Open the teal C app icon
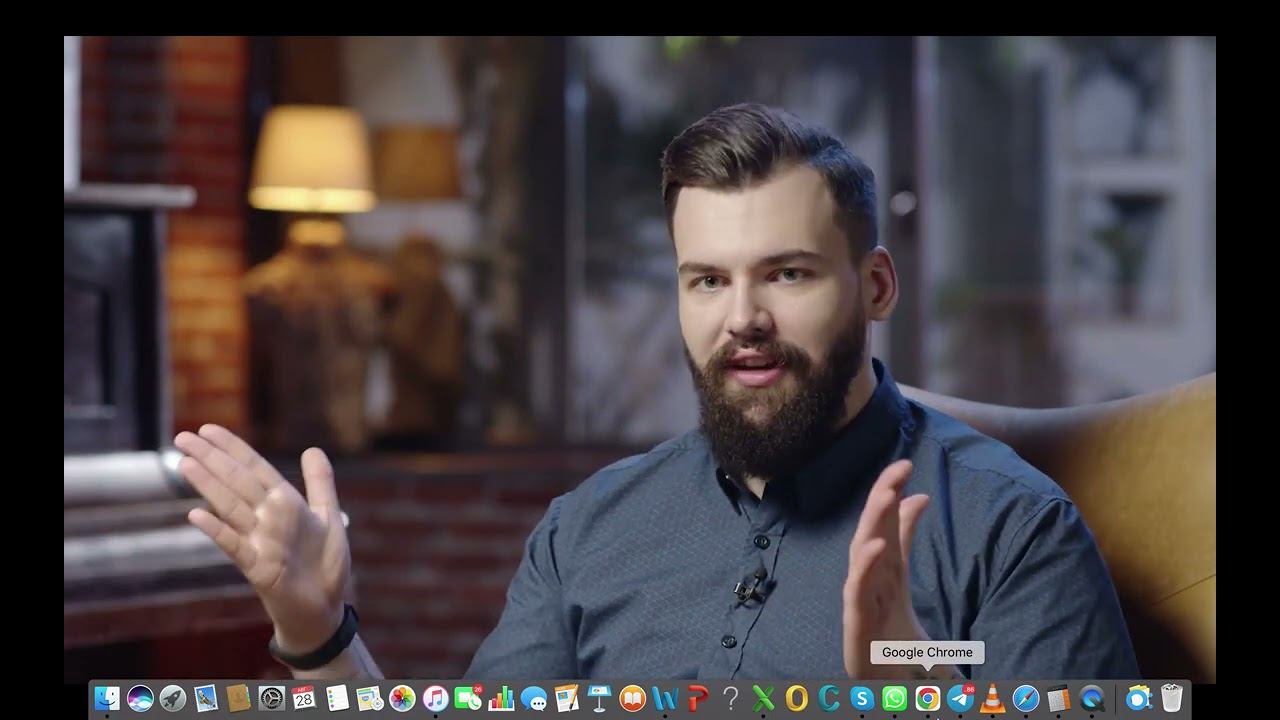The height and width of the screenshot is (720, 1280). coord(829,698)
